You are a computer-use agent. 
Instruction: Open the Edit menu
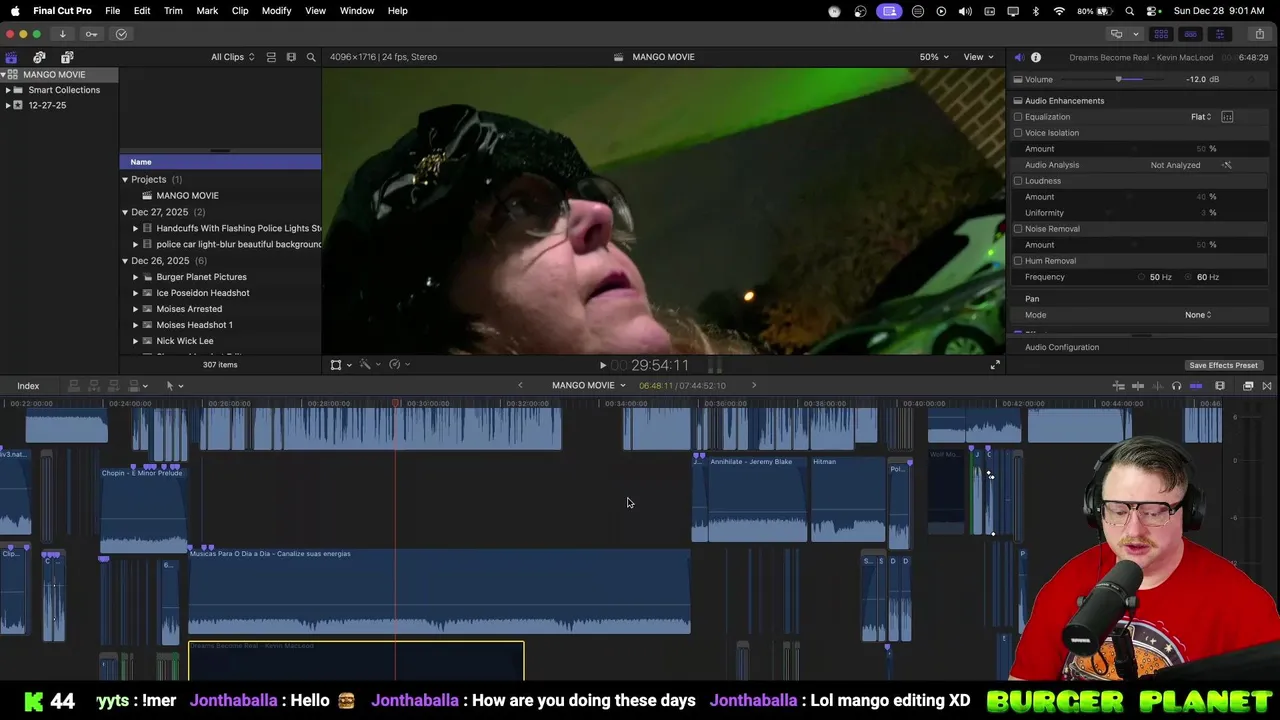tap(142, 11)
